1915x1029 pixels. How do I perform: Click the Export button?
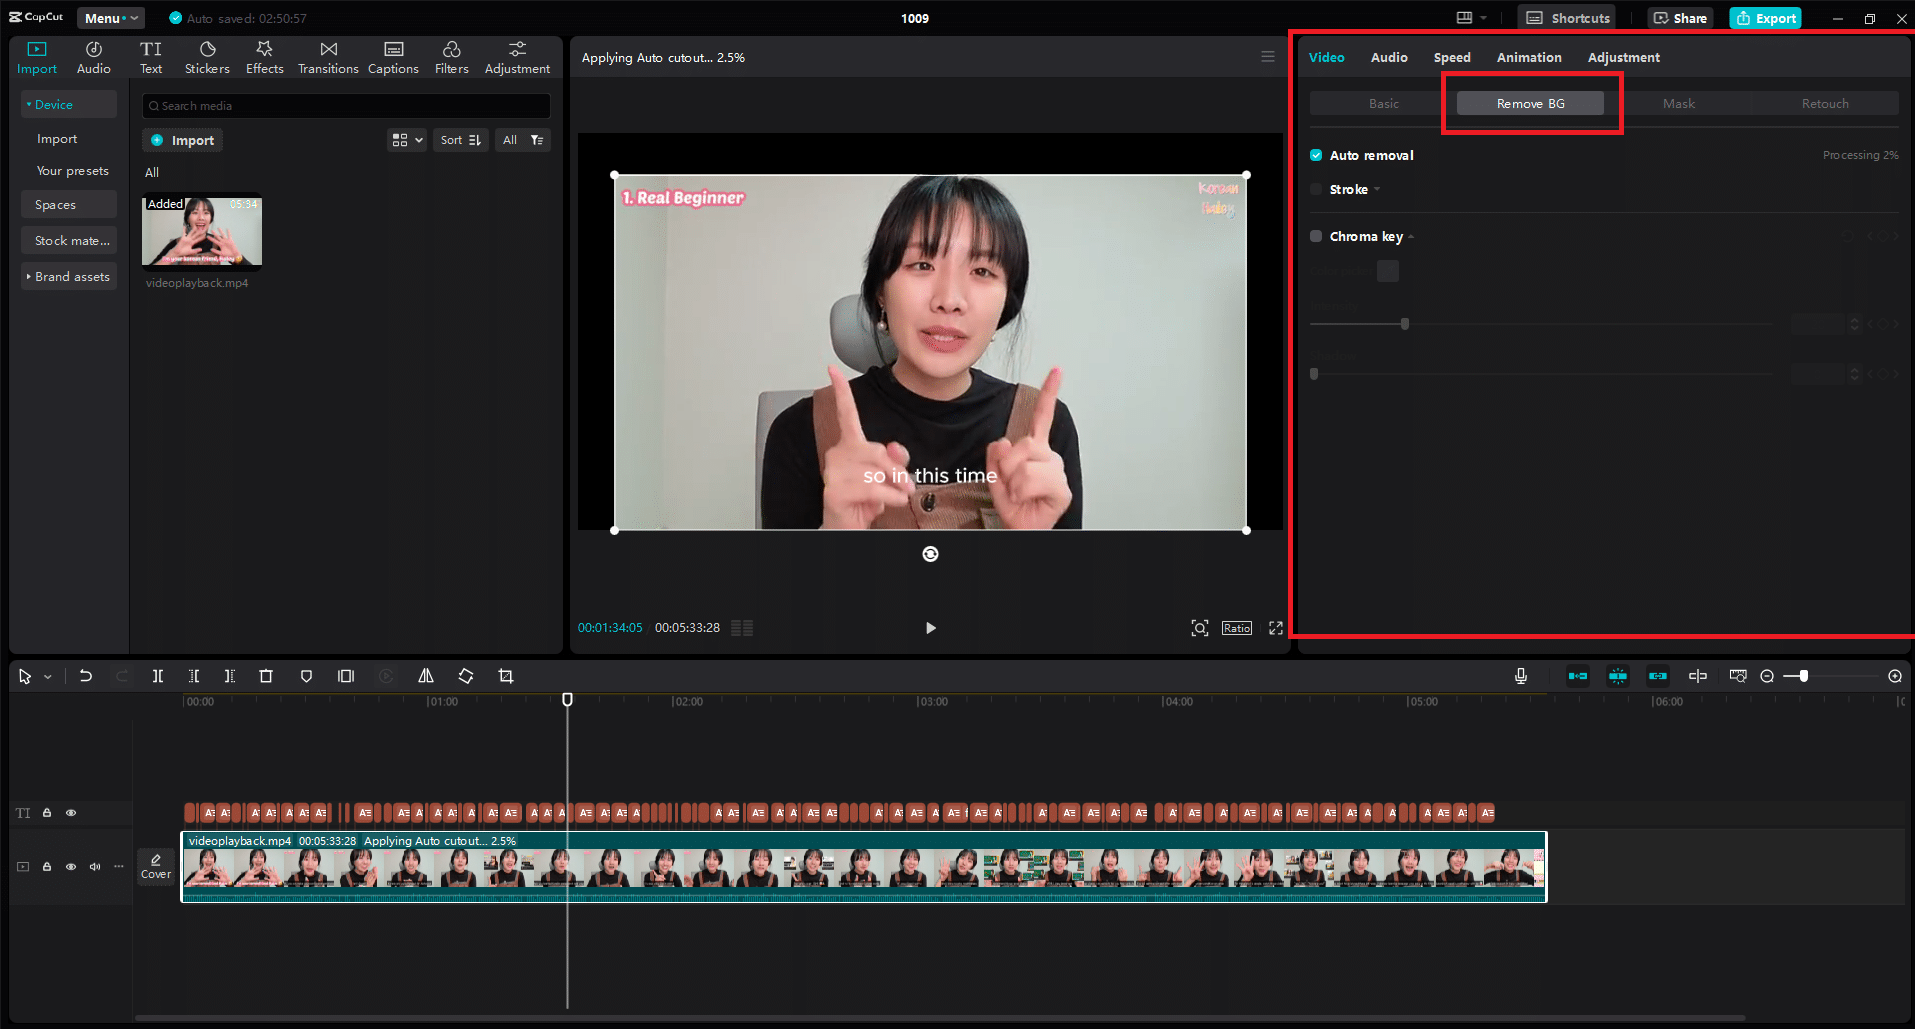[1765, 18]
